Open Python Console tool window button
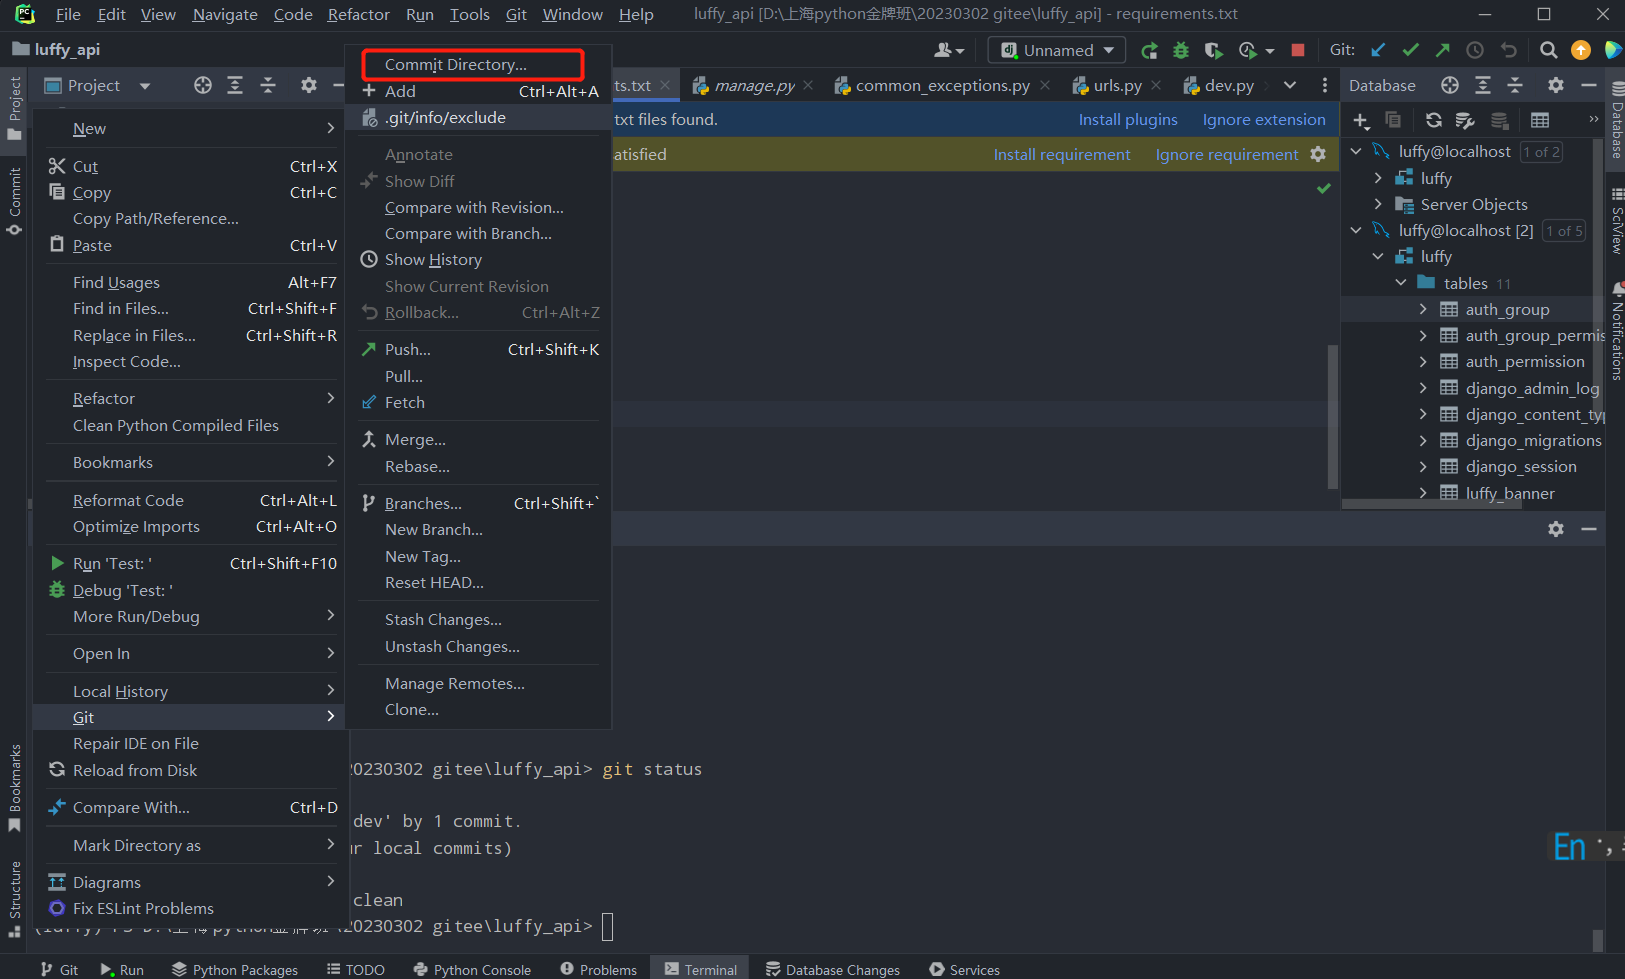Screen dimensions: 1625x979 click(x=472, y=969)
